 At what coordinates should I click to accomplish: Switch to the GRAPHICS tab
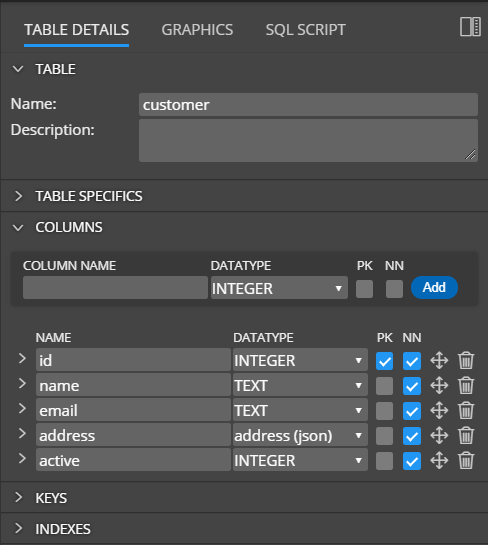(x=197, y=30)
